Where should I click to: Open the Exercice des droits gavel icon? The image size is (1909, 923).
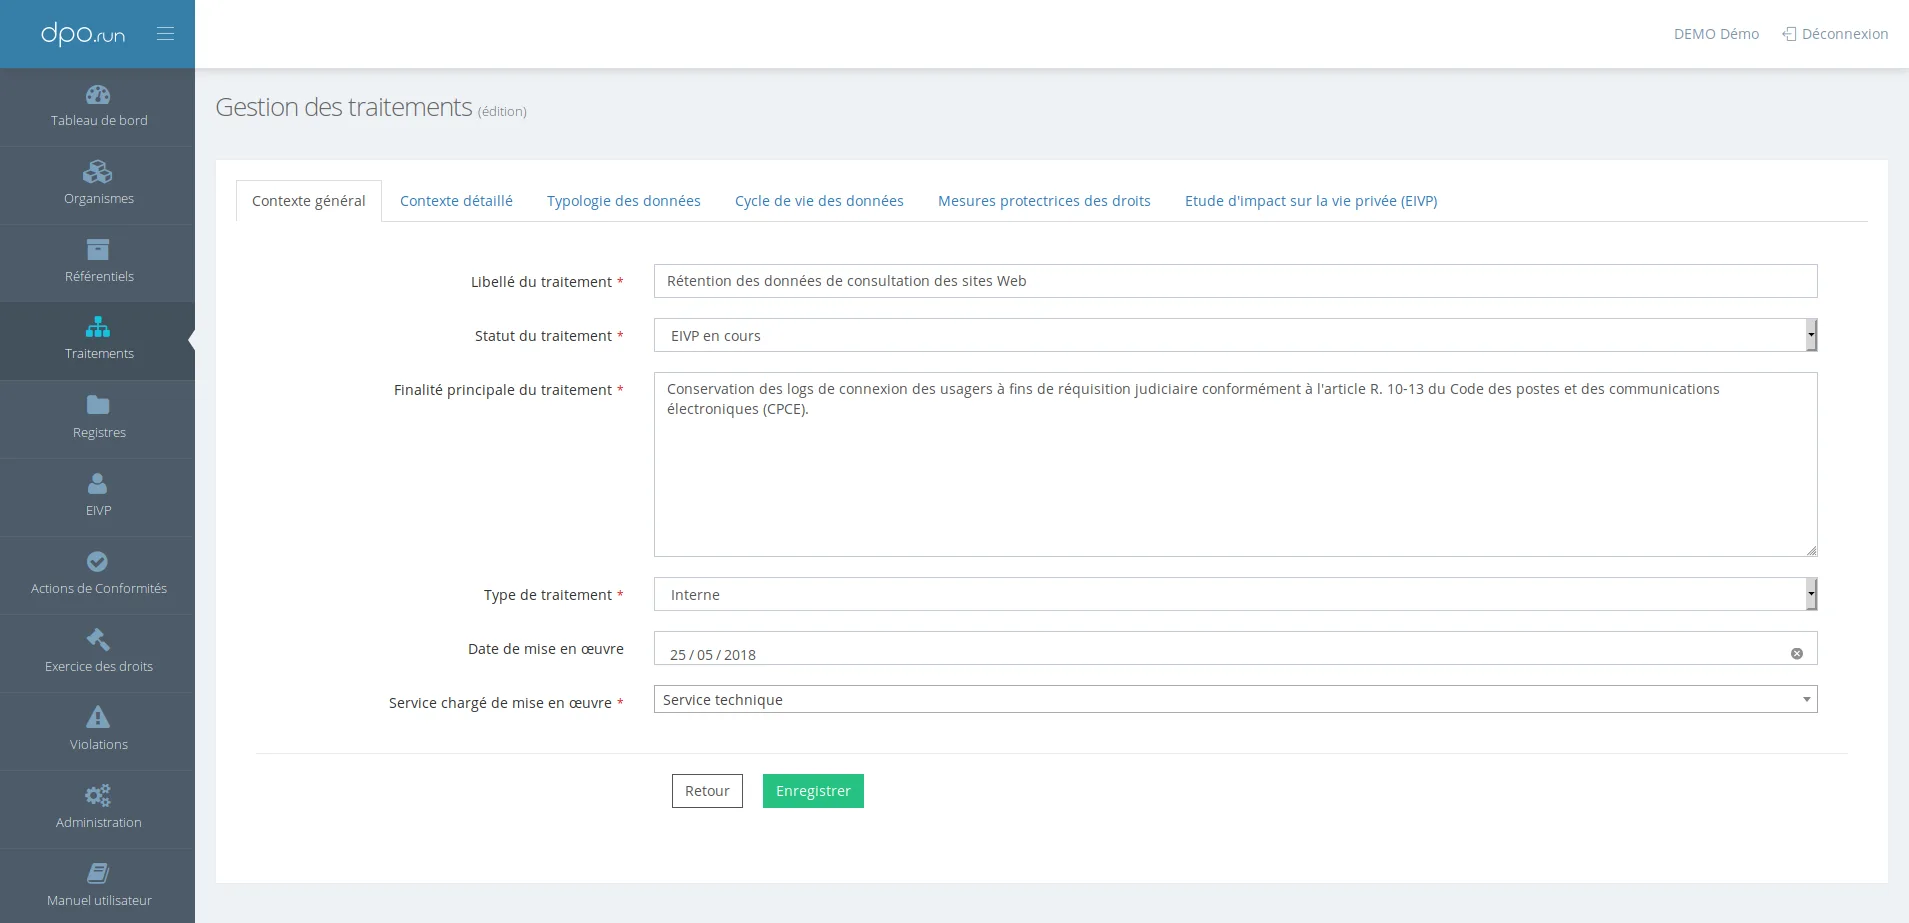click(x=98, y=639)
